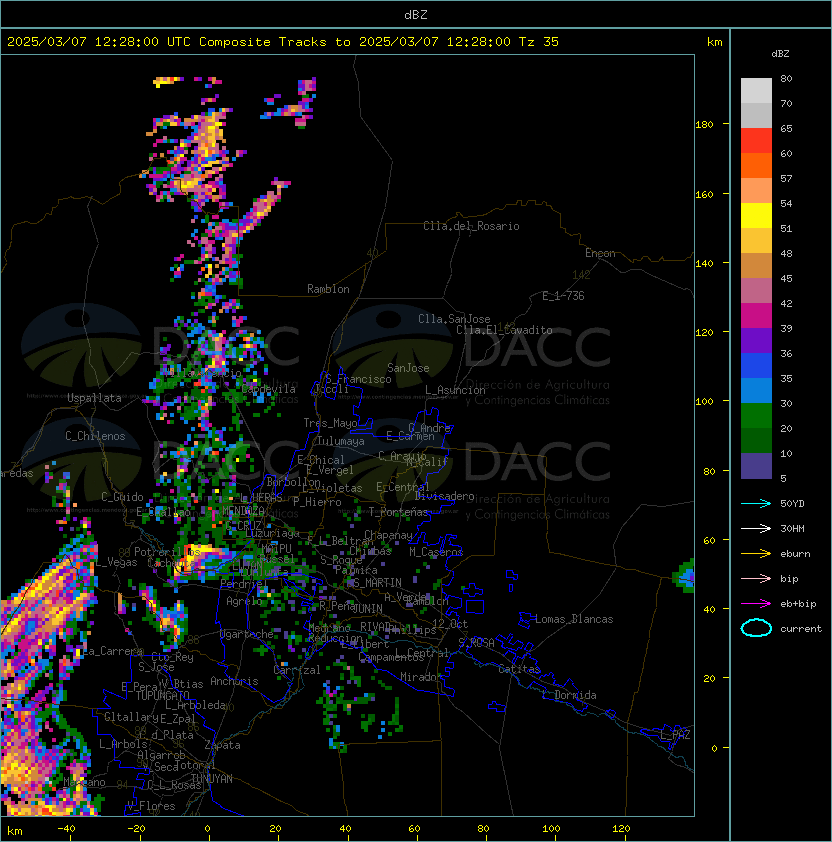This screenshot has width=832, height=842.
Task: Select the yellow eburn arrow legend icon
Action: 756,554
